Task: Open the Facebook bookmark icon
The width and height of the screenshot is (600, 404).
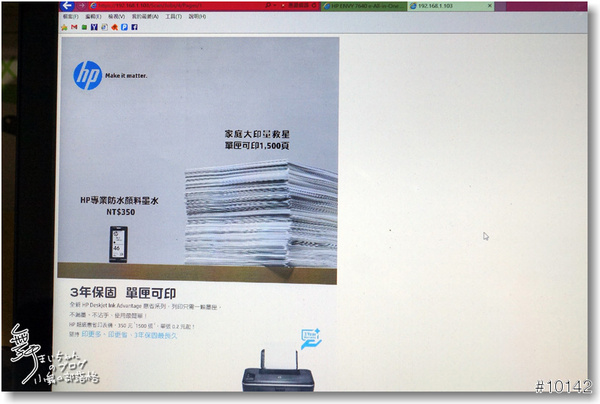Action: click(134, 27)
